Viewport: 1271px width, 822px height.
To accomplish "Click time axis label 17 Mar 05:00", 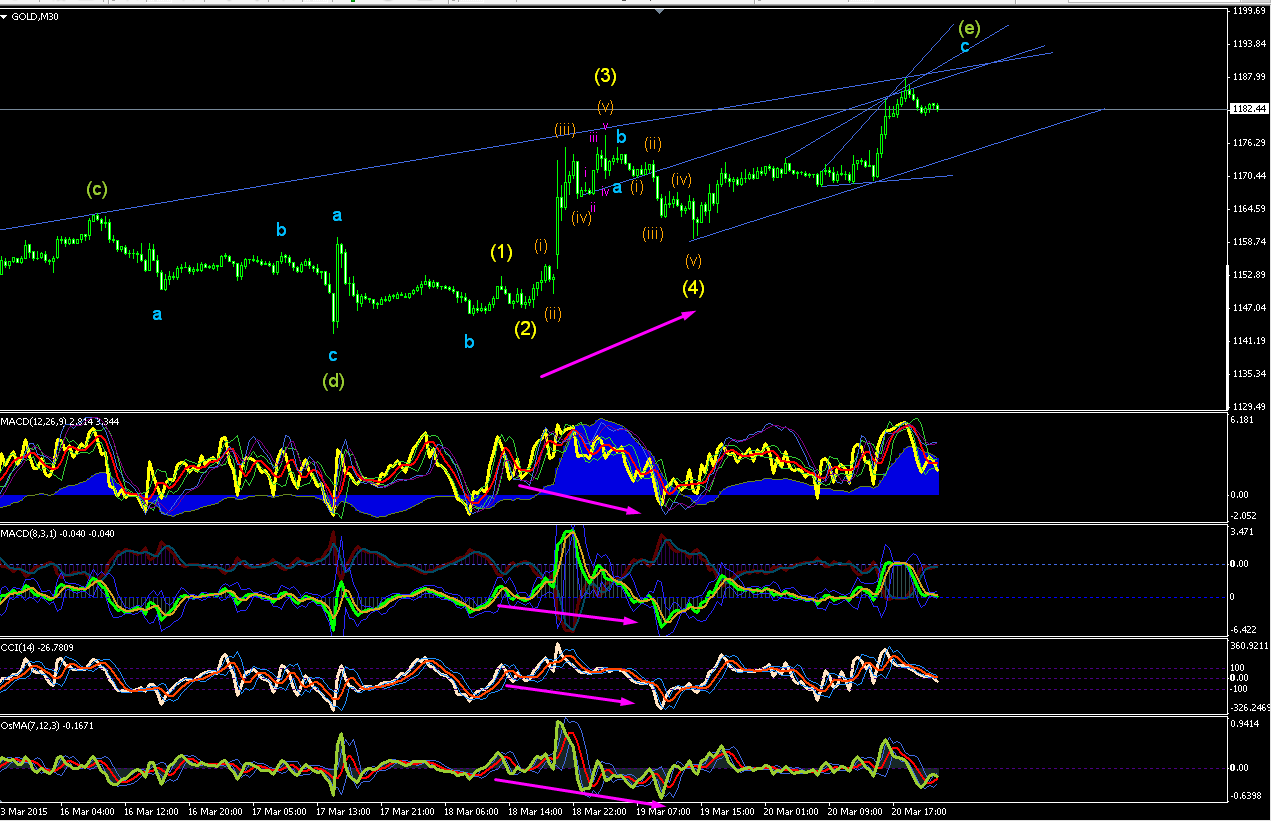I will click(281, 811).
